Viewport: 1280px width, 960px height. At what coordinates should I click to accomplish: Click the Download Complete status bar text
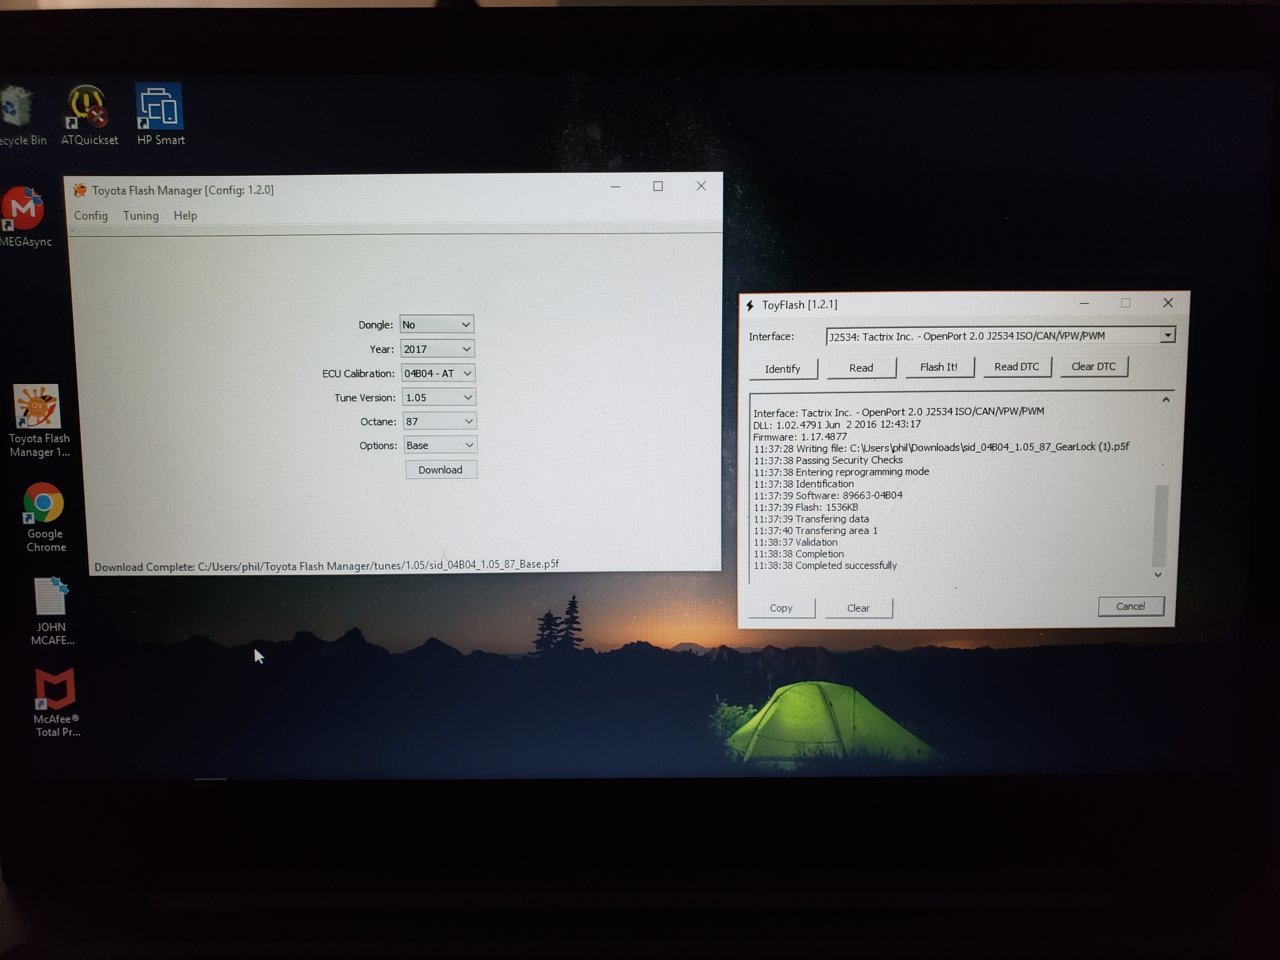tap(327, 566)
